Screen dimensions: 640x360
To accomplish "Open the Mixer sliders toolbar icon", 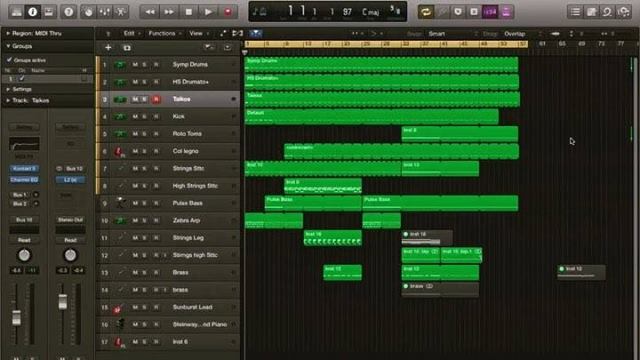I will (x=105, y=12).
